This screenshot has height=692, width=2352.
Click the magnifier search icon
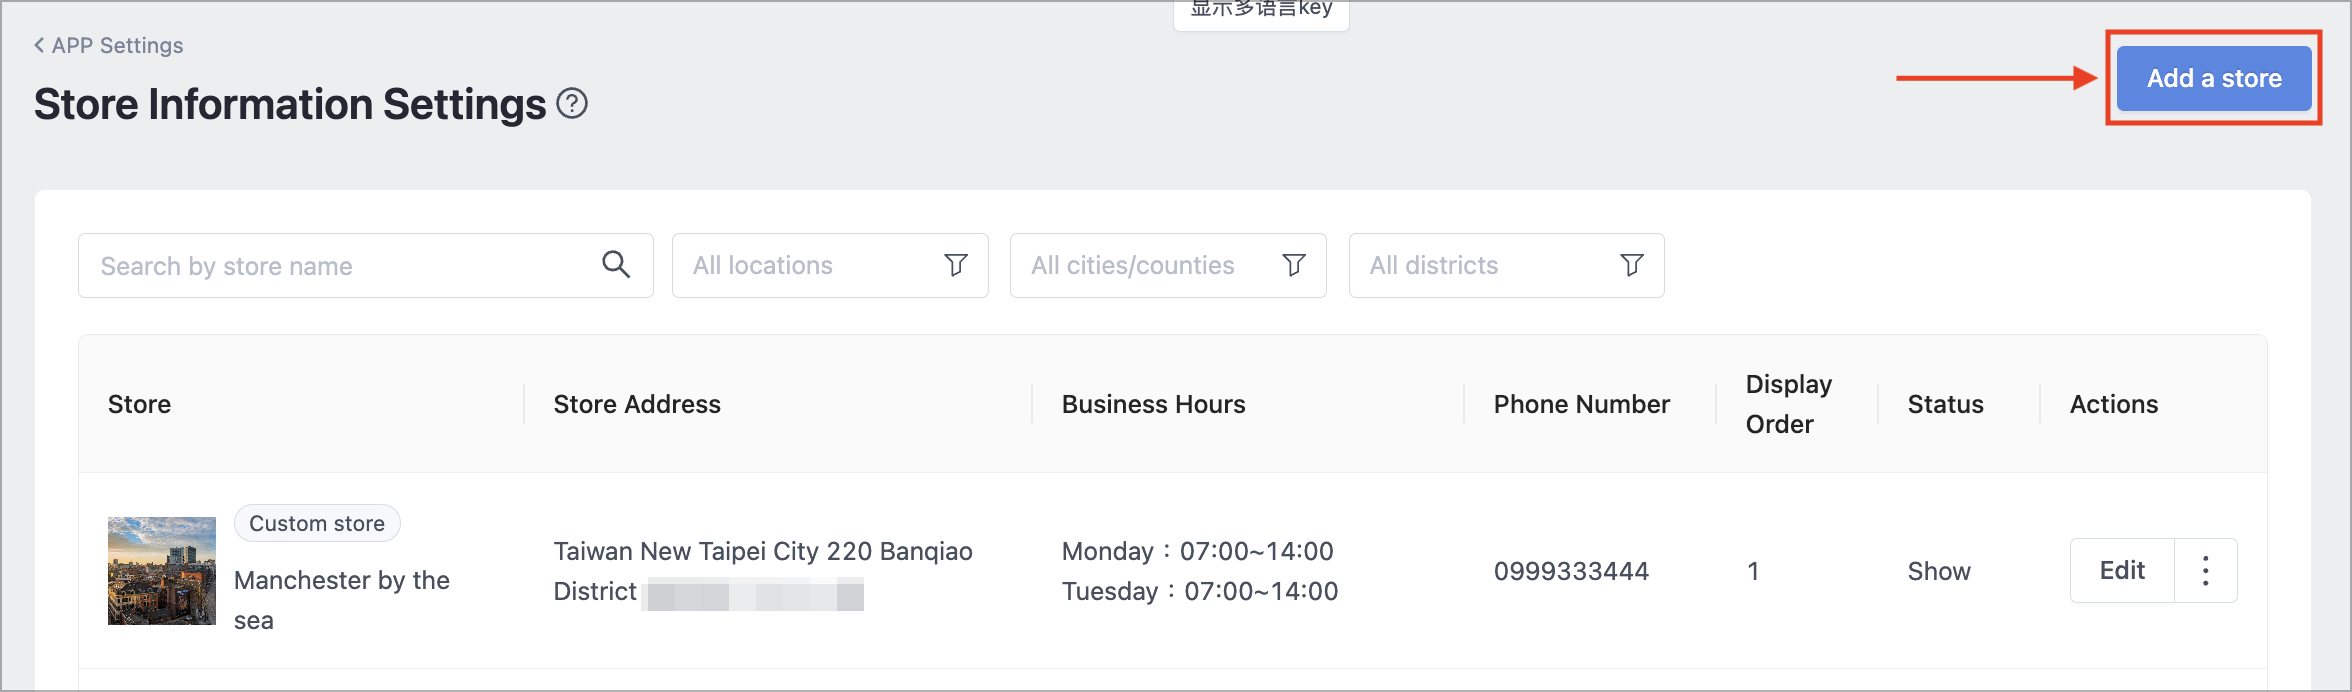click(616, 265)
